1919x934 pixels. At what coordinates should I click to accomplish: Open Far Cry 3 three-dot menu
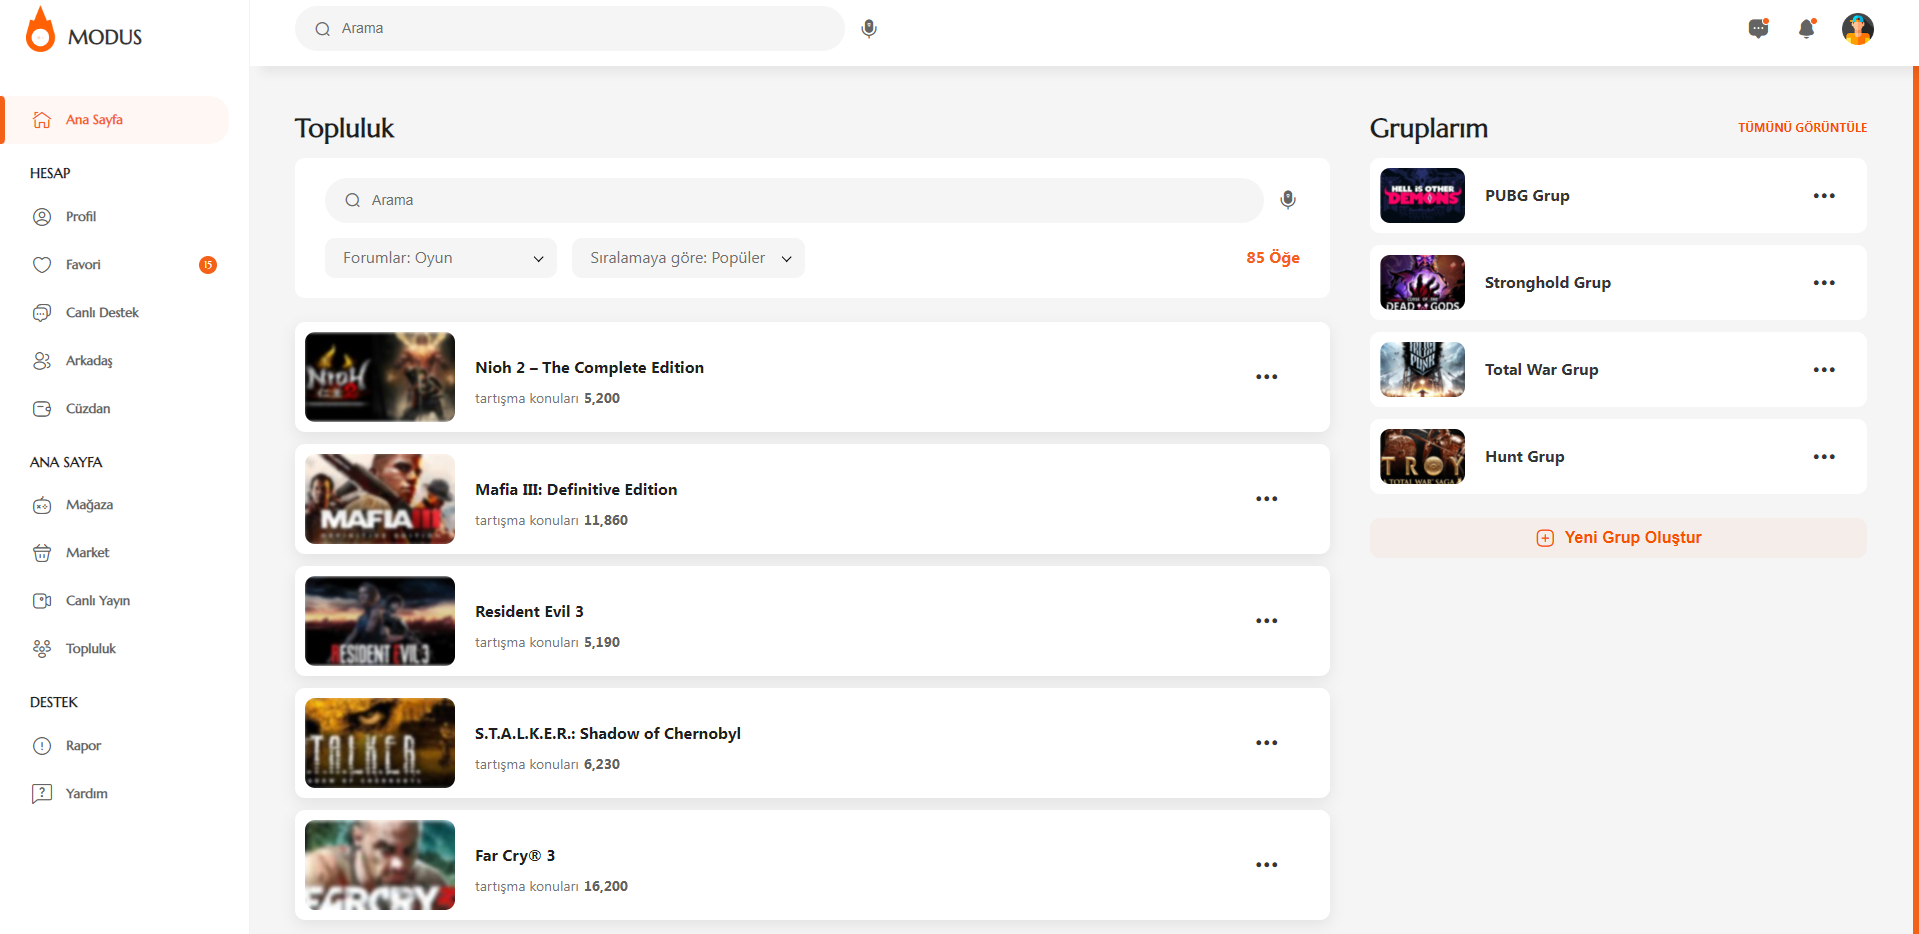click(1267, 865)
